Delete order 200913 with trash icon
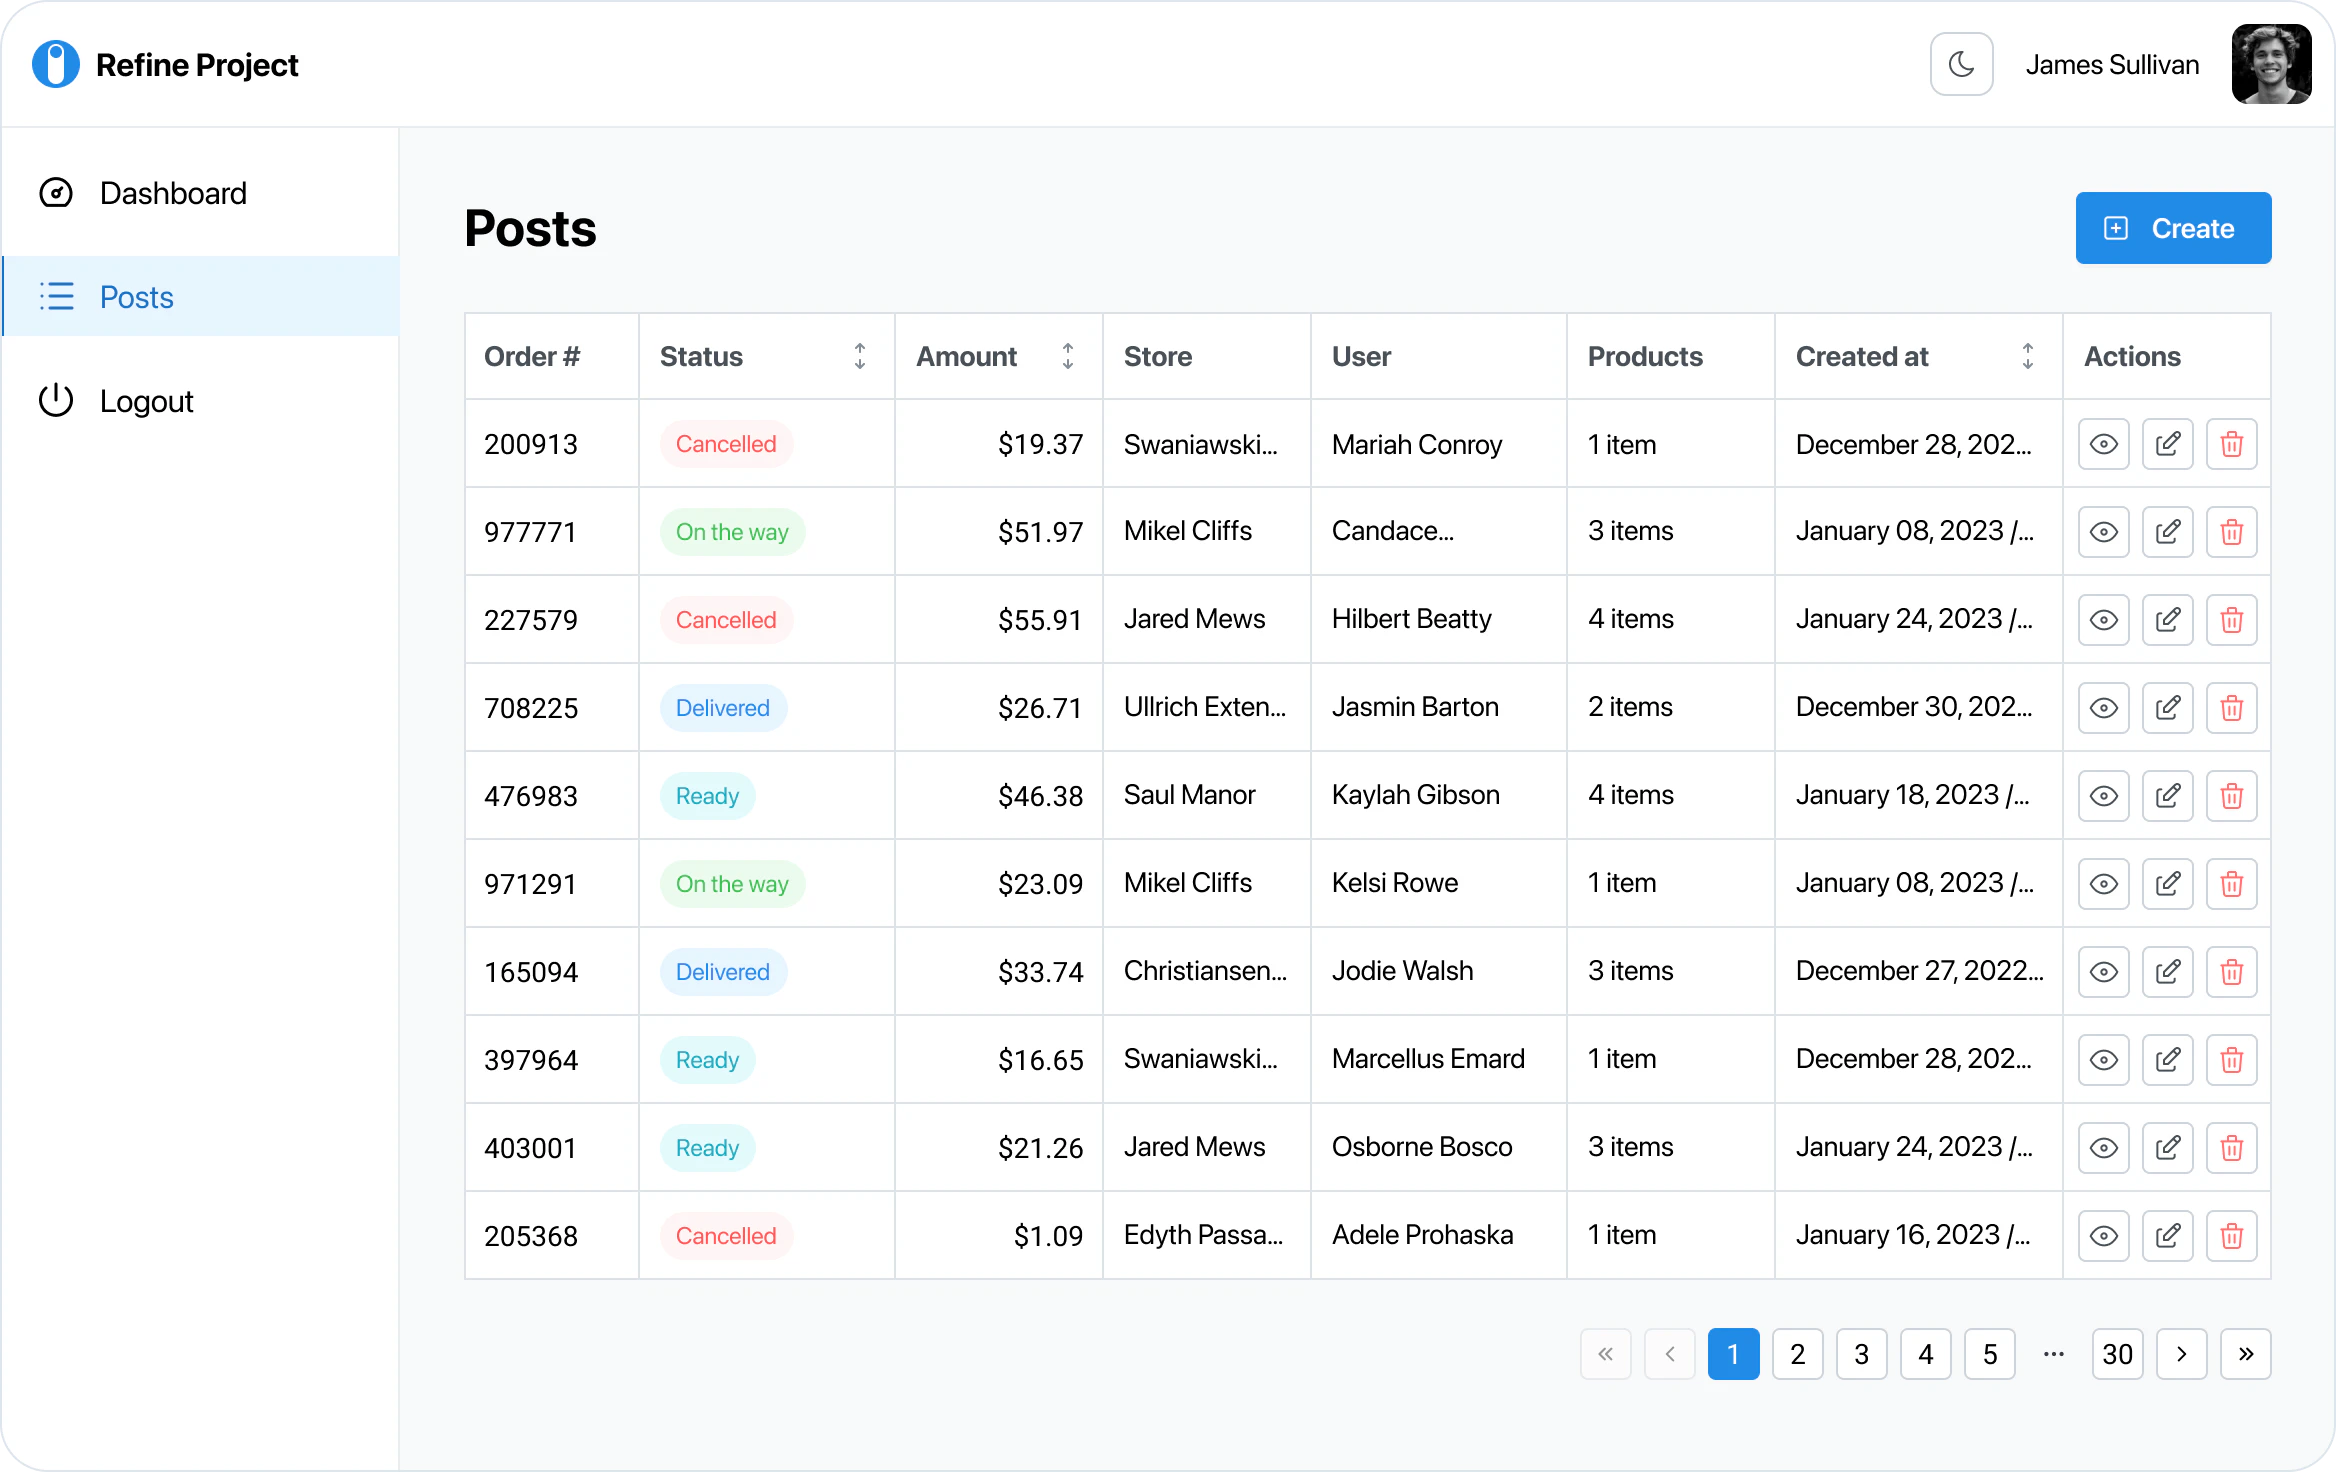2336x1472 pixels. [2231, 444]
